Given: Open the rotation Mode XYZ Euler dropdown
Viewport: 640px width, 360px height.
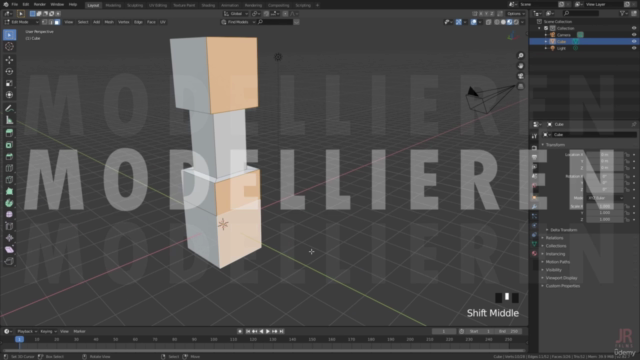Looking at the screenshot, I should [605, 198].
